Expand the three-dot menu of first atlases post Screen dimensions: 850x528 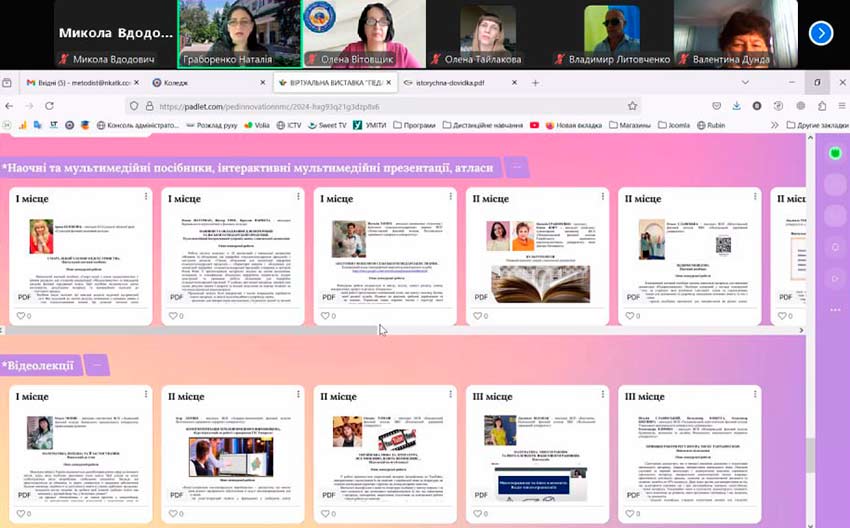pos(146,197)
